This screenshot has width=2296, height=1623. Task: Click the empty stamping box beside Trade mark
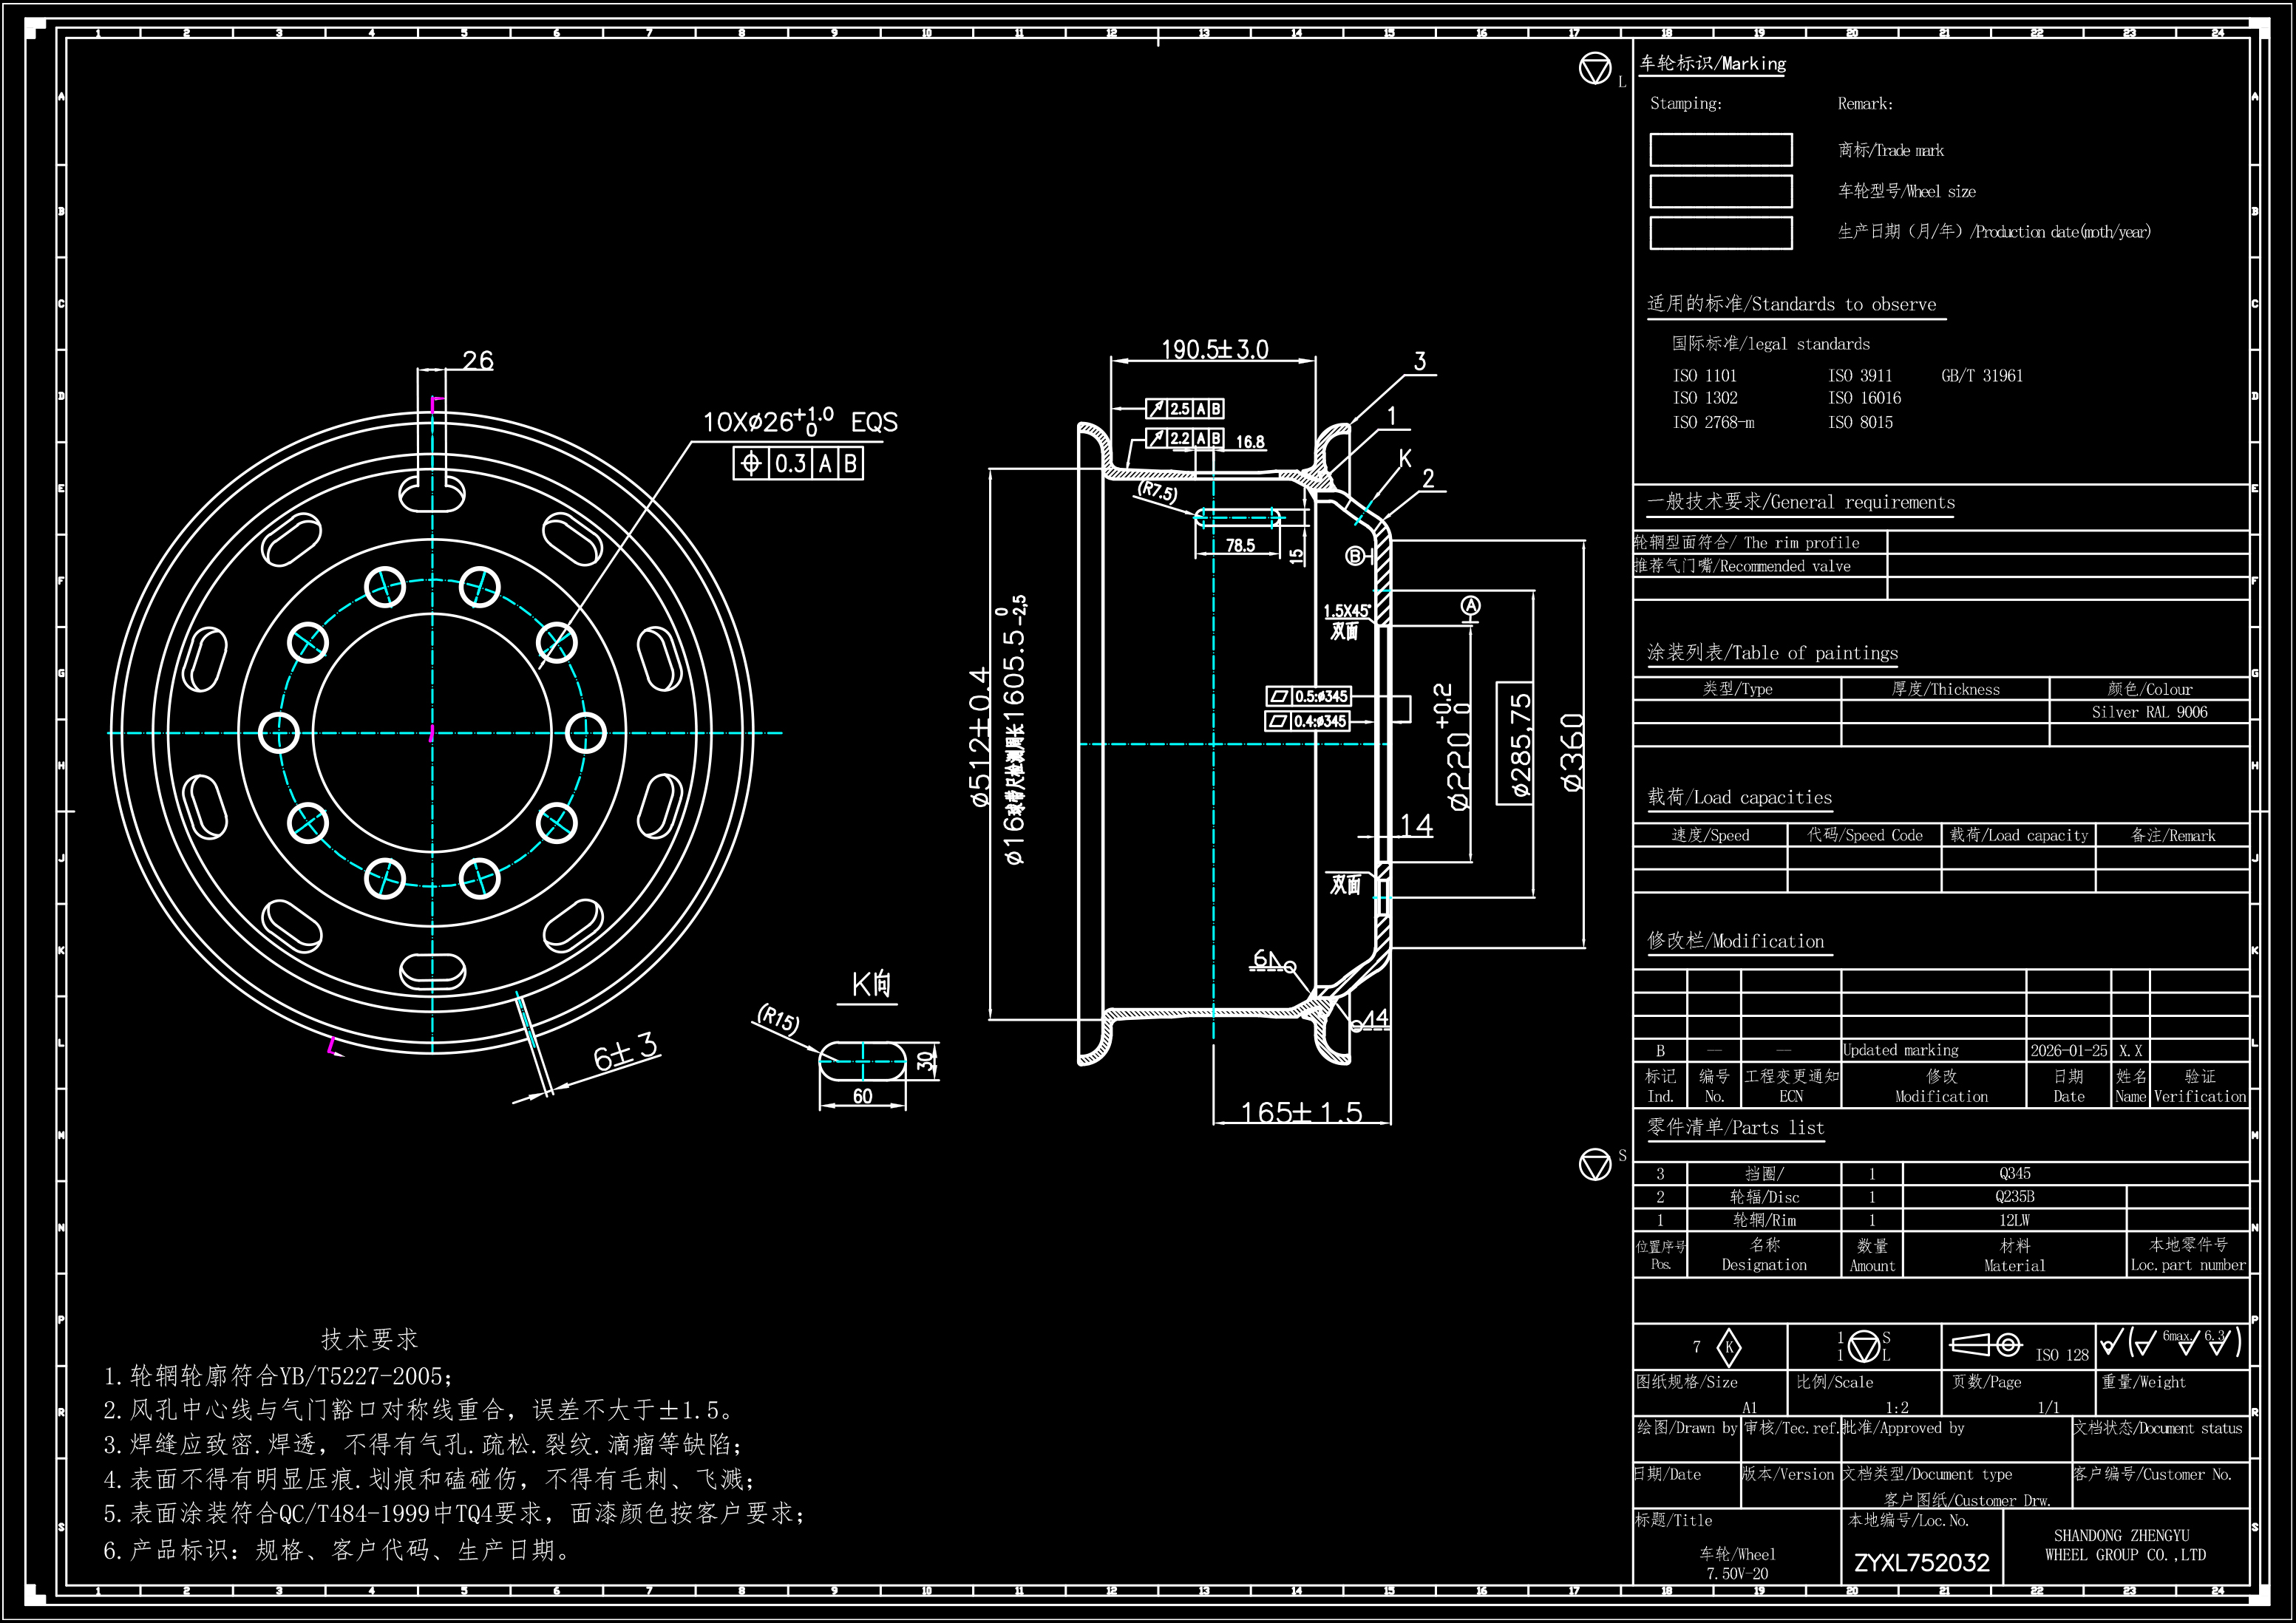tap(1720, 150)
